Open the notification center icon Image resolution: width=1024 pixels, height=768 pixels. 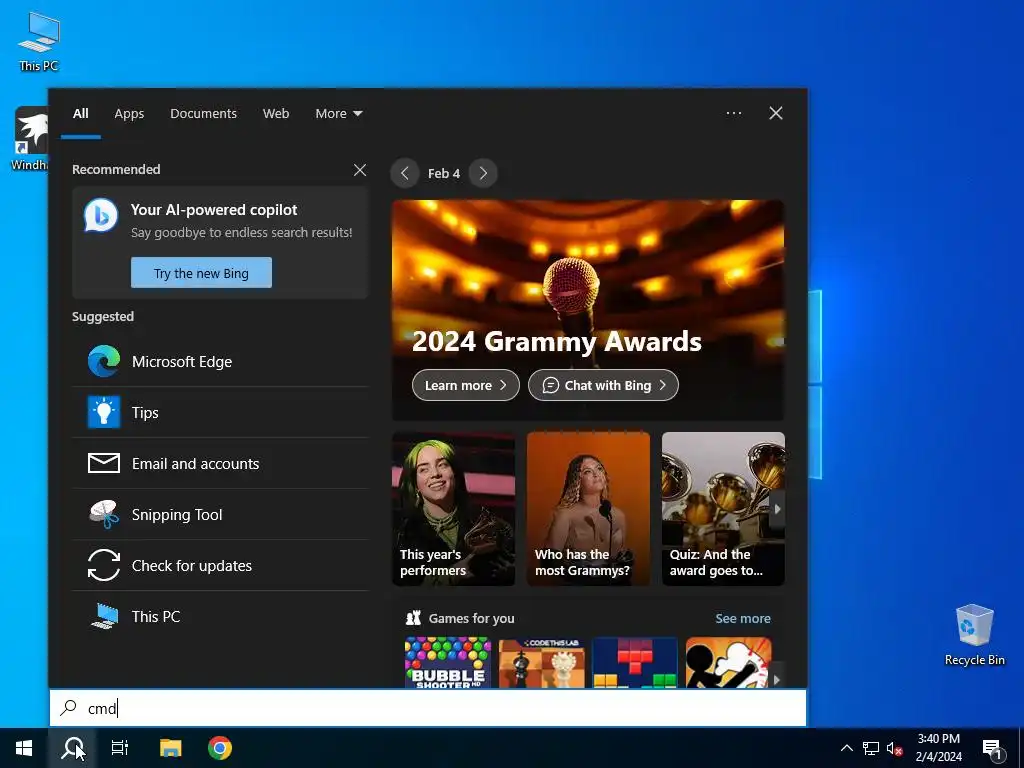click(993, 750)
